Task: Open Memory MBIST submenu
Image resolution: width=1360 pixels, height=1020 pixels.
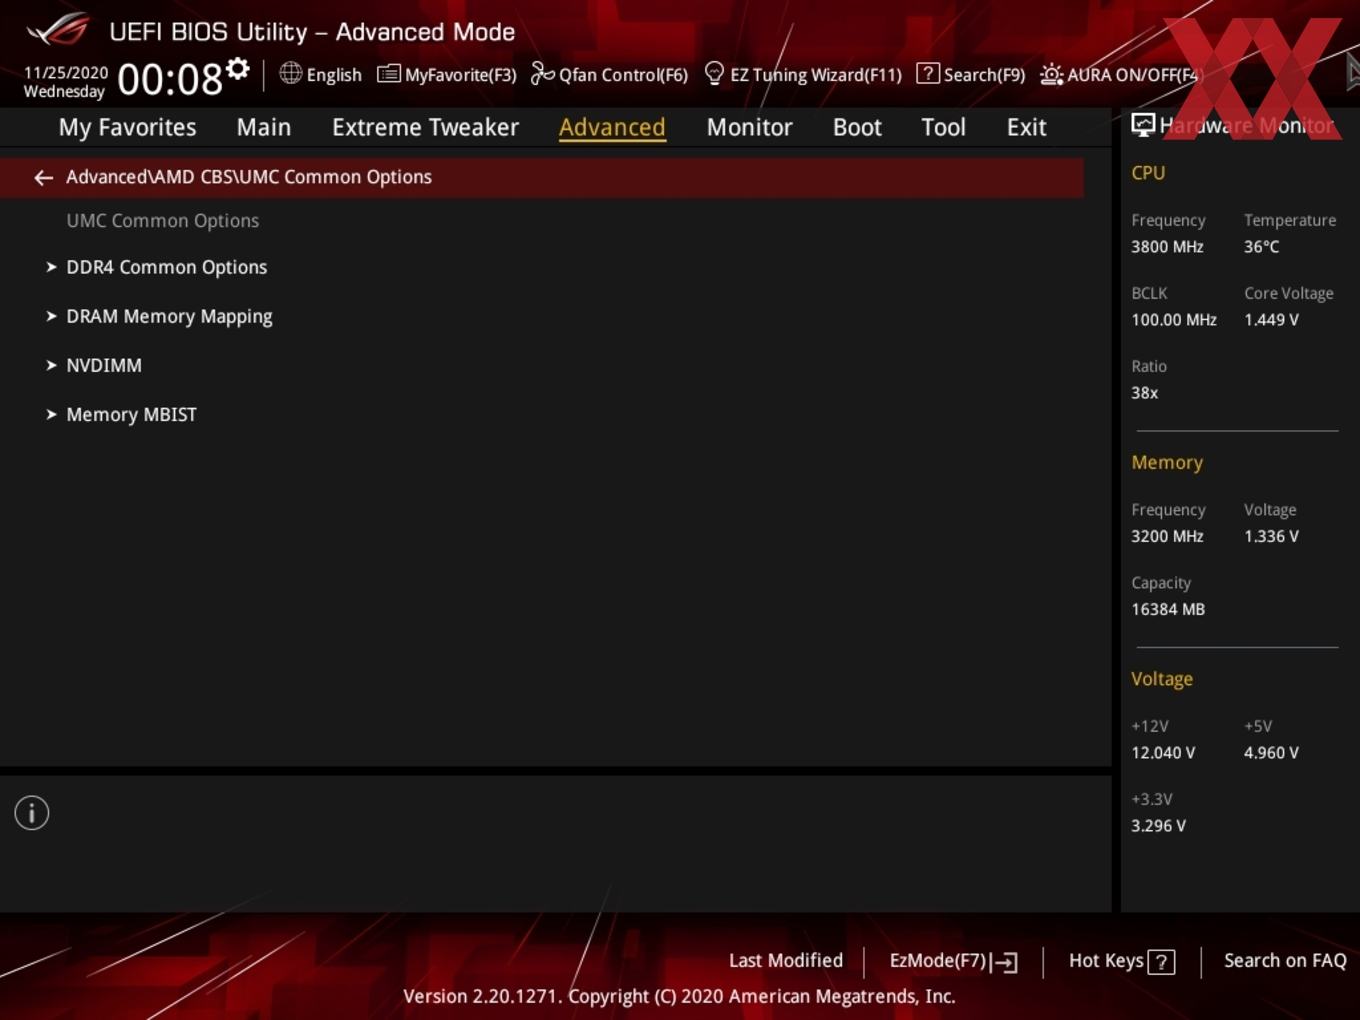Action: [131, 414]
